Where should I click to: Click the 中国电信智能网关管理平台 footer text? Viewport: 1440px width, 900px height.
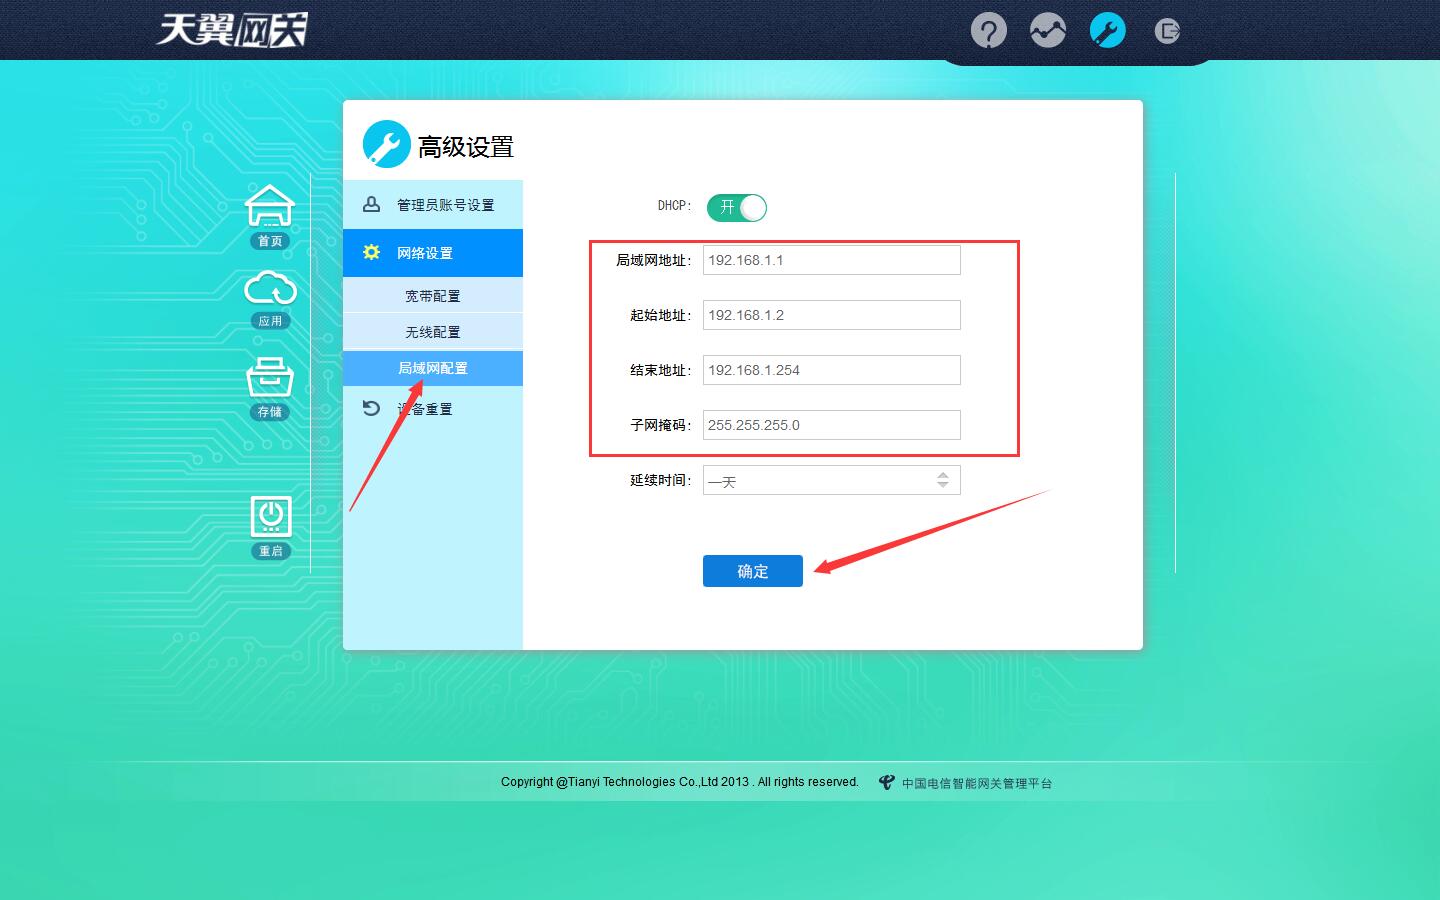point(977,783)
